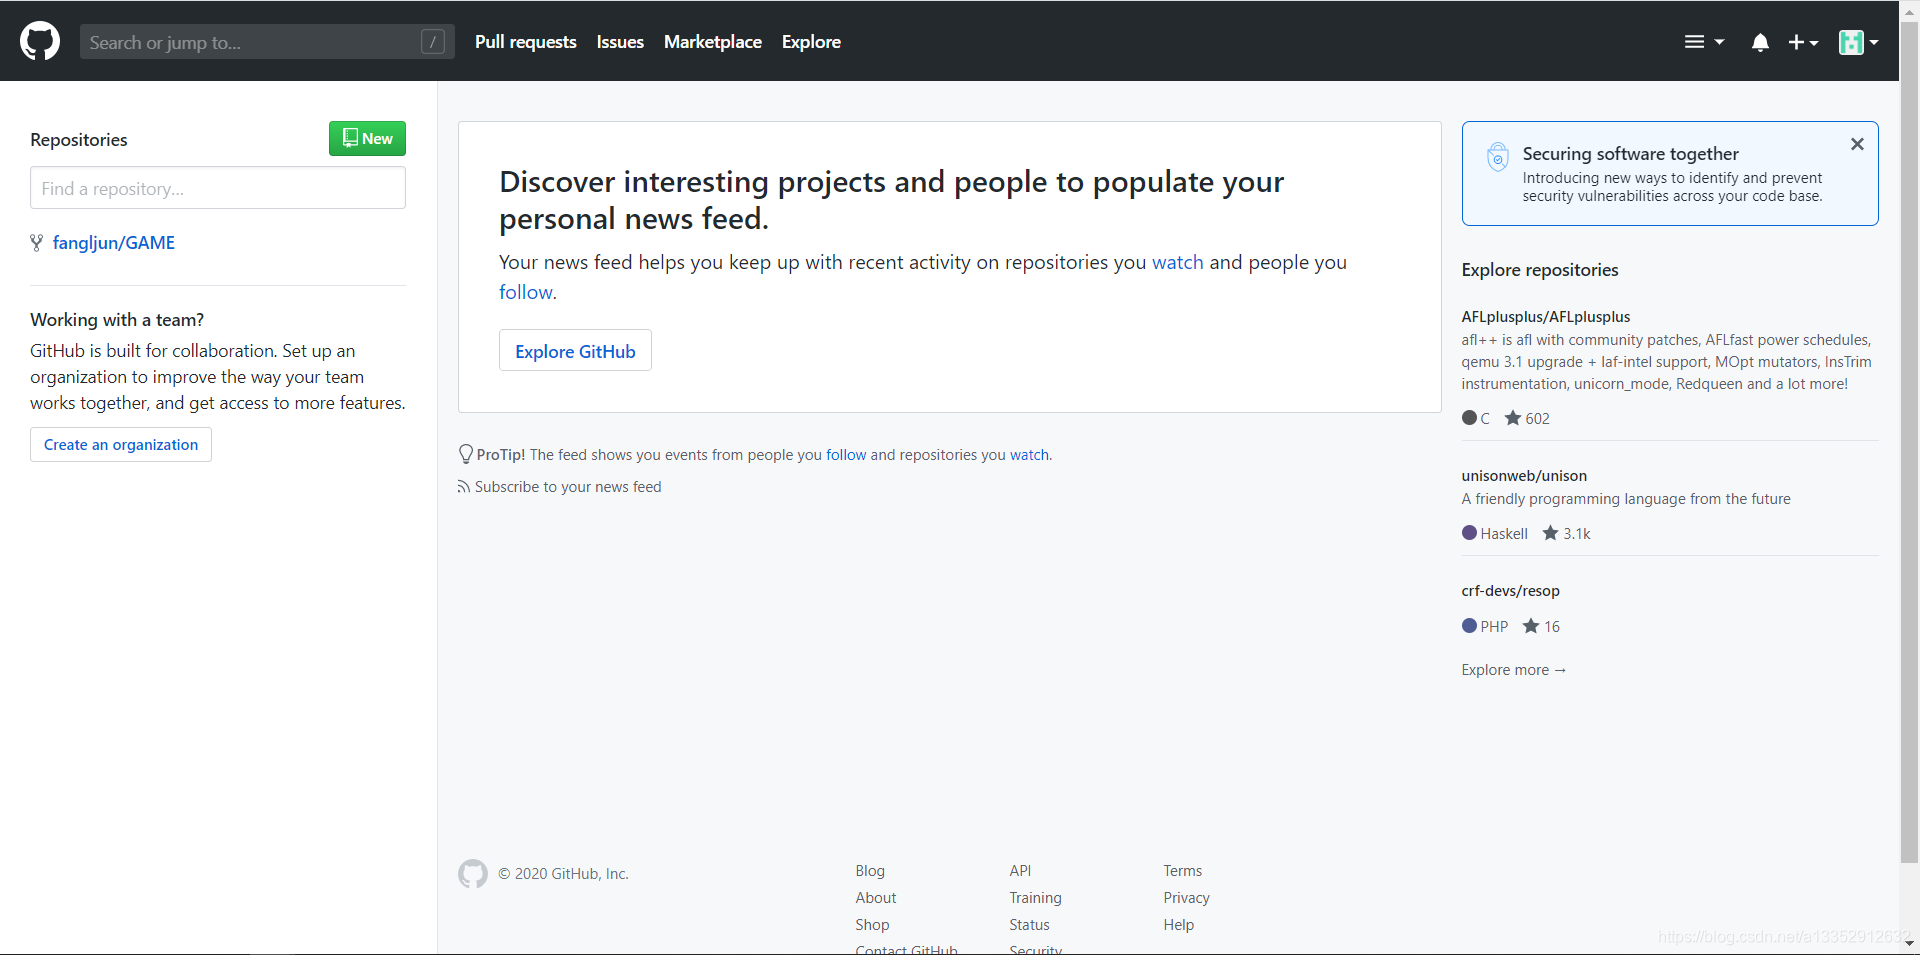Image resolution: width=1920 pixels, height=955 pixels.
Task: Open crf-devs/resop repository
Action: (x=1510, y=591)
